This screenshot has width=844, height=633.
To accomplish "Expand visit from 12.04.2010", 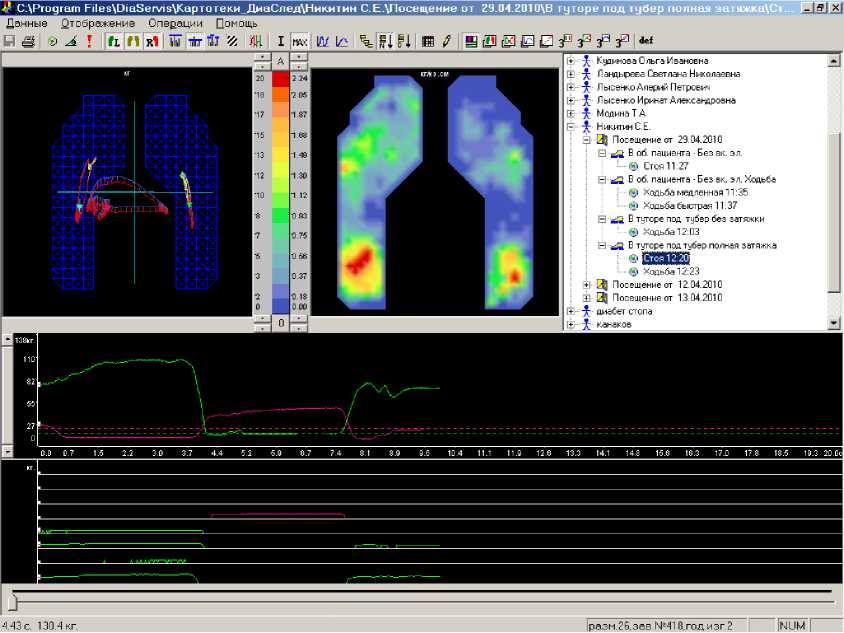I will click(x=586, y=284).
